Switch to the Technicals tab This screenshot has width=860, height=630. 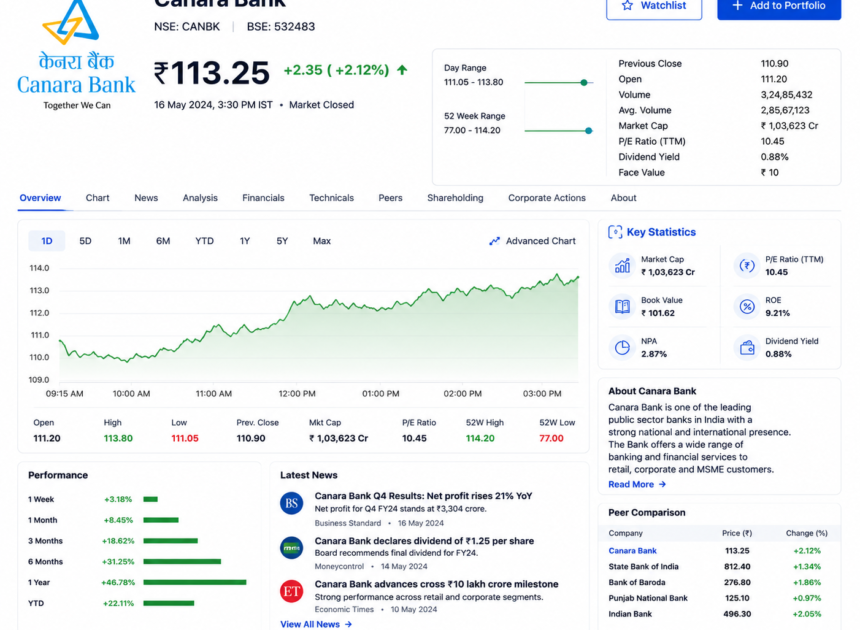coord(331,198)
